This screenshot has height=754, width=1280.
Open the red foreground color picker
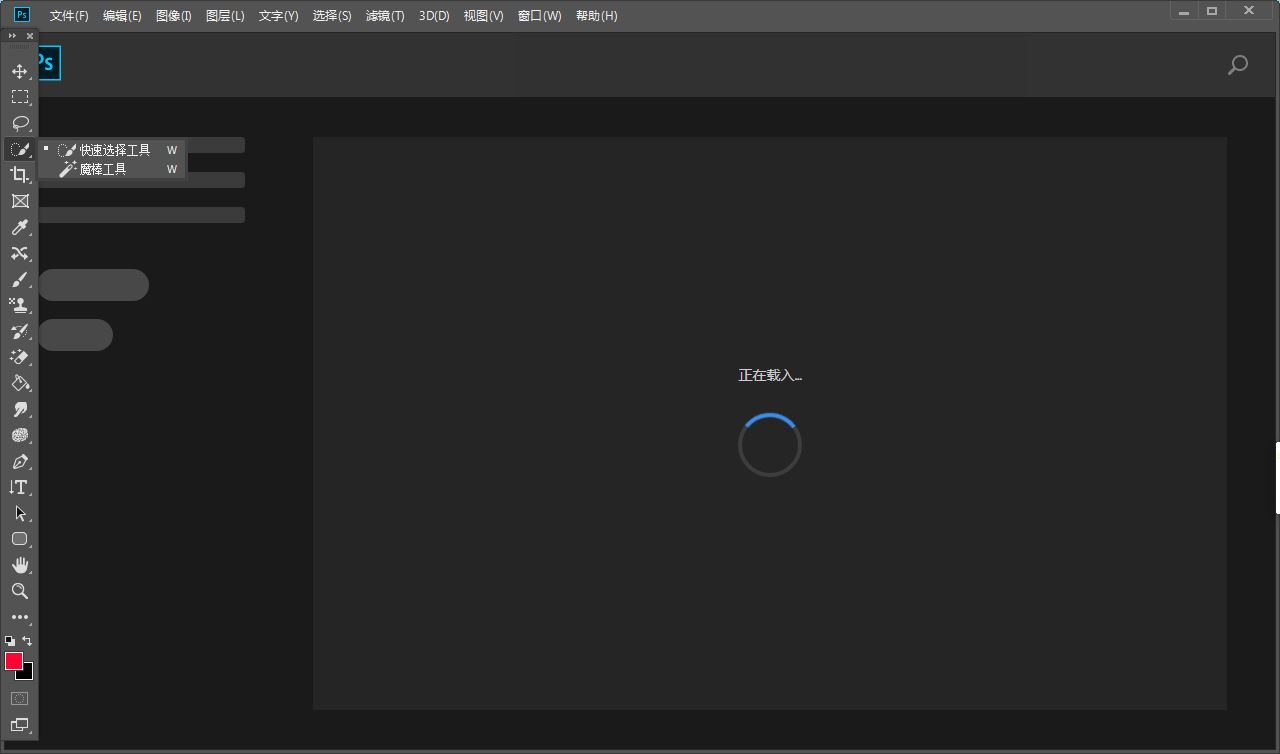click(14, 661)
